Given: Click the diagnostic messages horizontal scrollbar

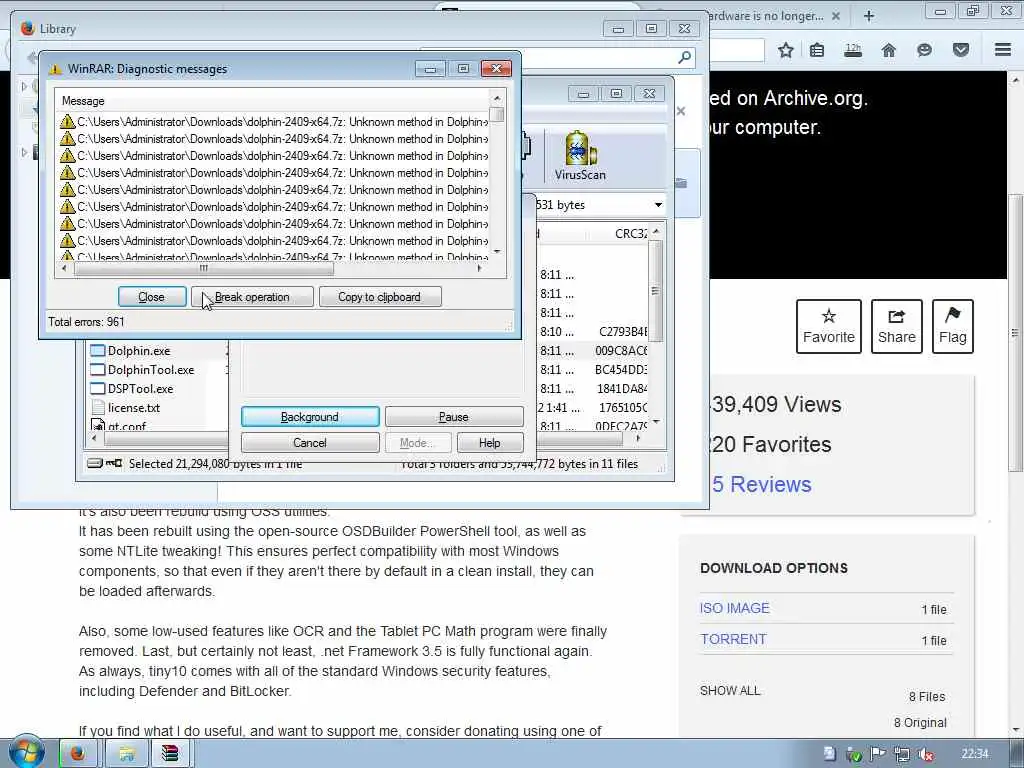Looking at the screenshot, I should click(204, 268).
